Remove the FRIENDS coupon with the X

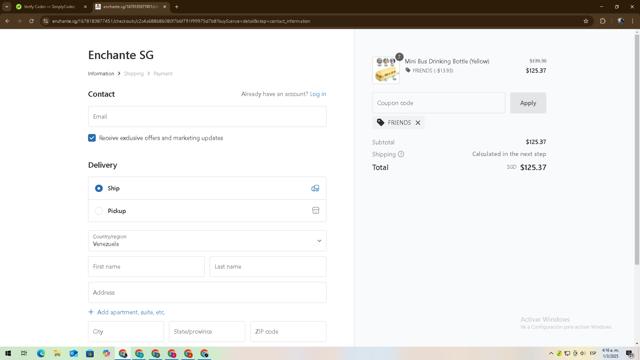coord(418,122)
